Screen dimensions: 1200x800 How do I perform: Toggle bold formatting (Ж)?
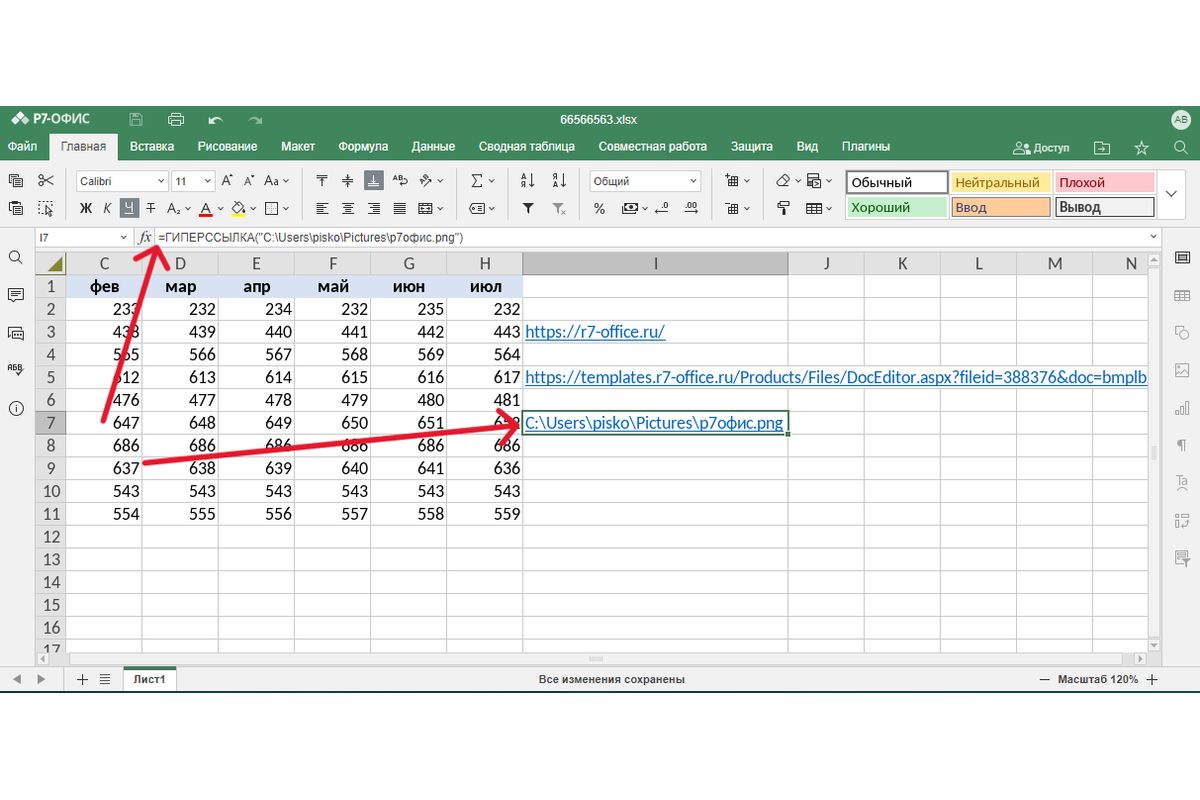point(86,208)
